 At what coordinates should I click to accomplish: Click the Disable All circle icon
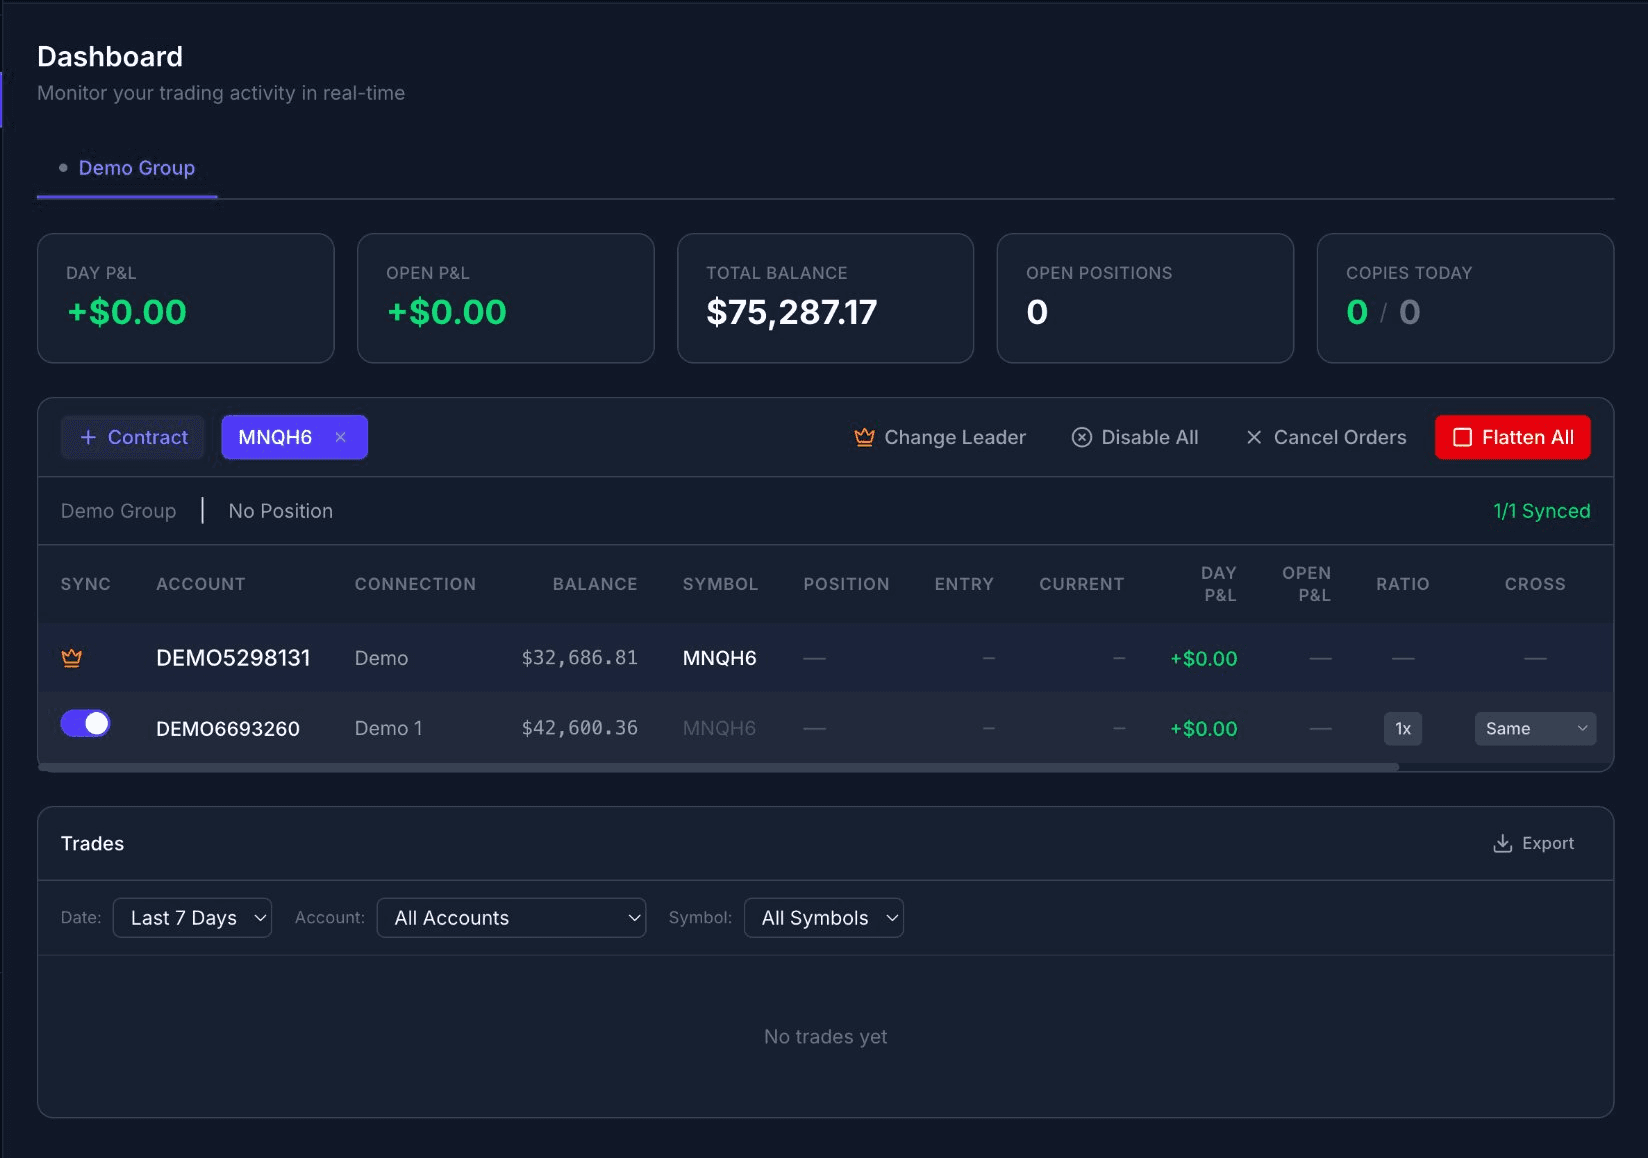point(1082,437)
